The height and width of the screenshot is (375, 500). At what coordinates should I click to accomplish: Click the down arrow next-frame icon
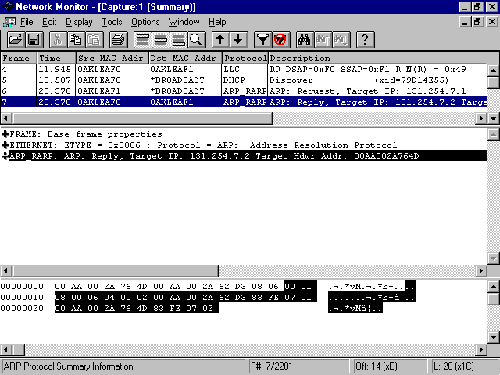(x=238, y=40)
